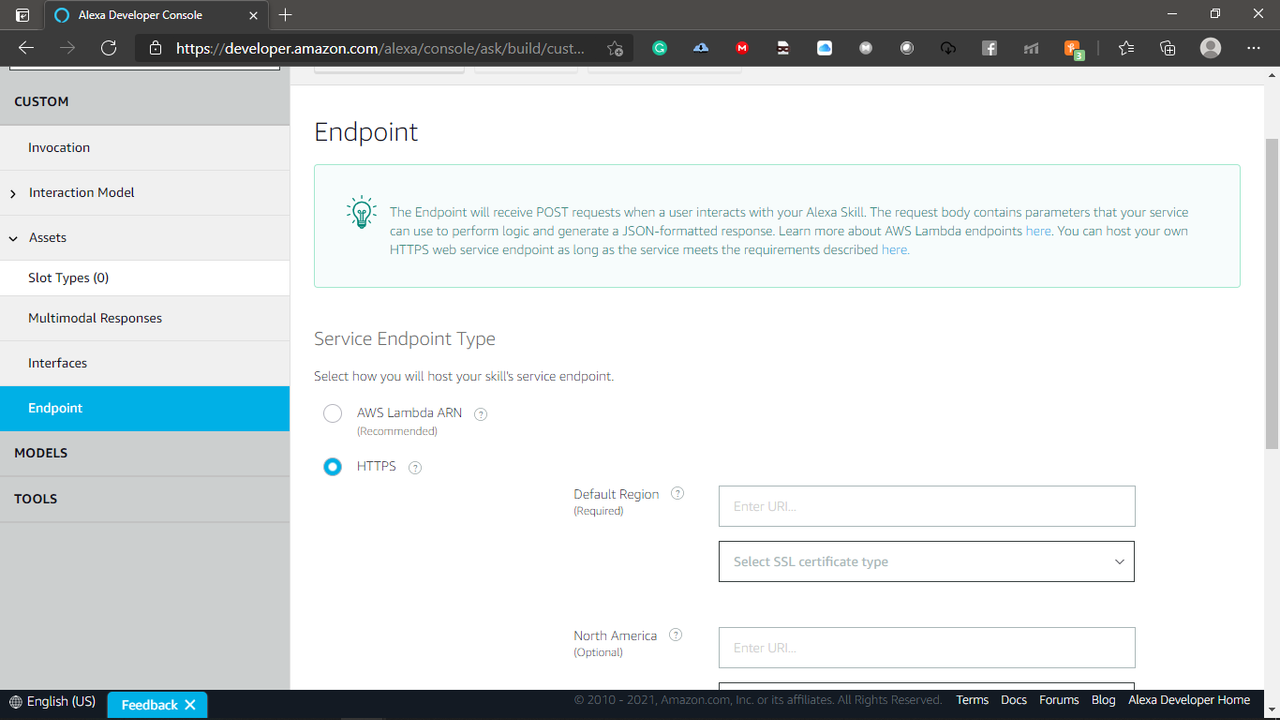Open Multimodal Responses in sidebar

click(145, 318)
